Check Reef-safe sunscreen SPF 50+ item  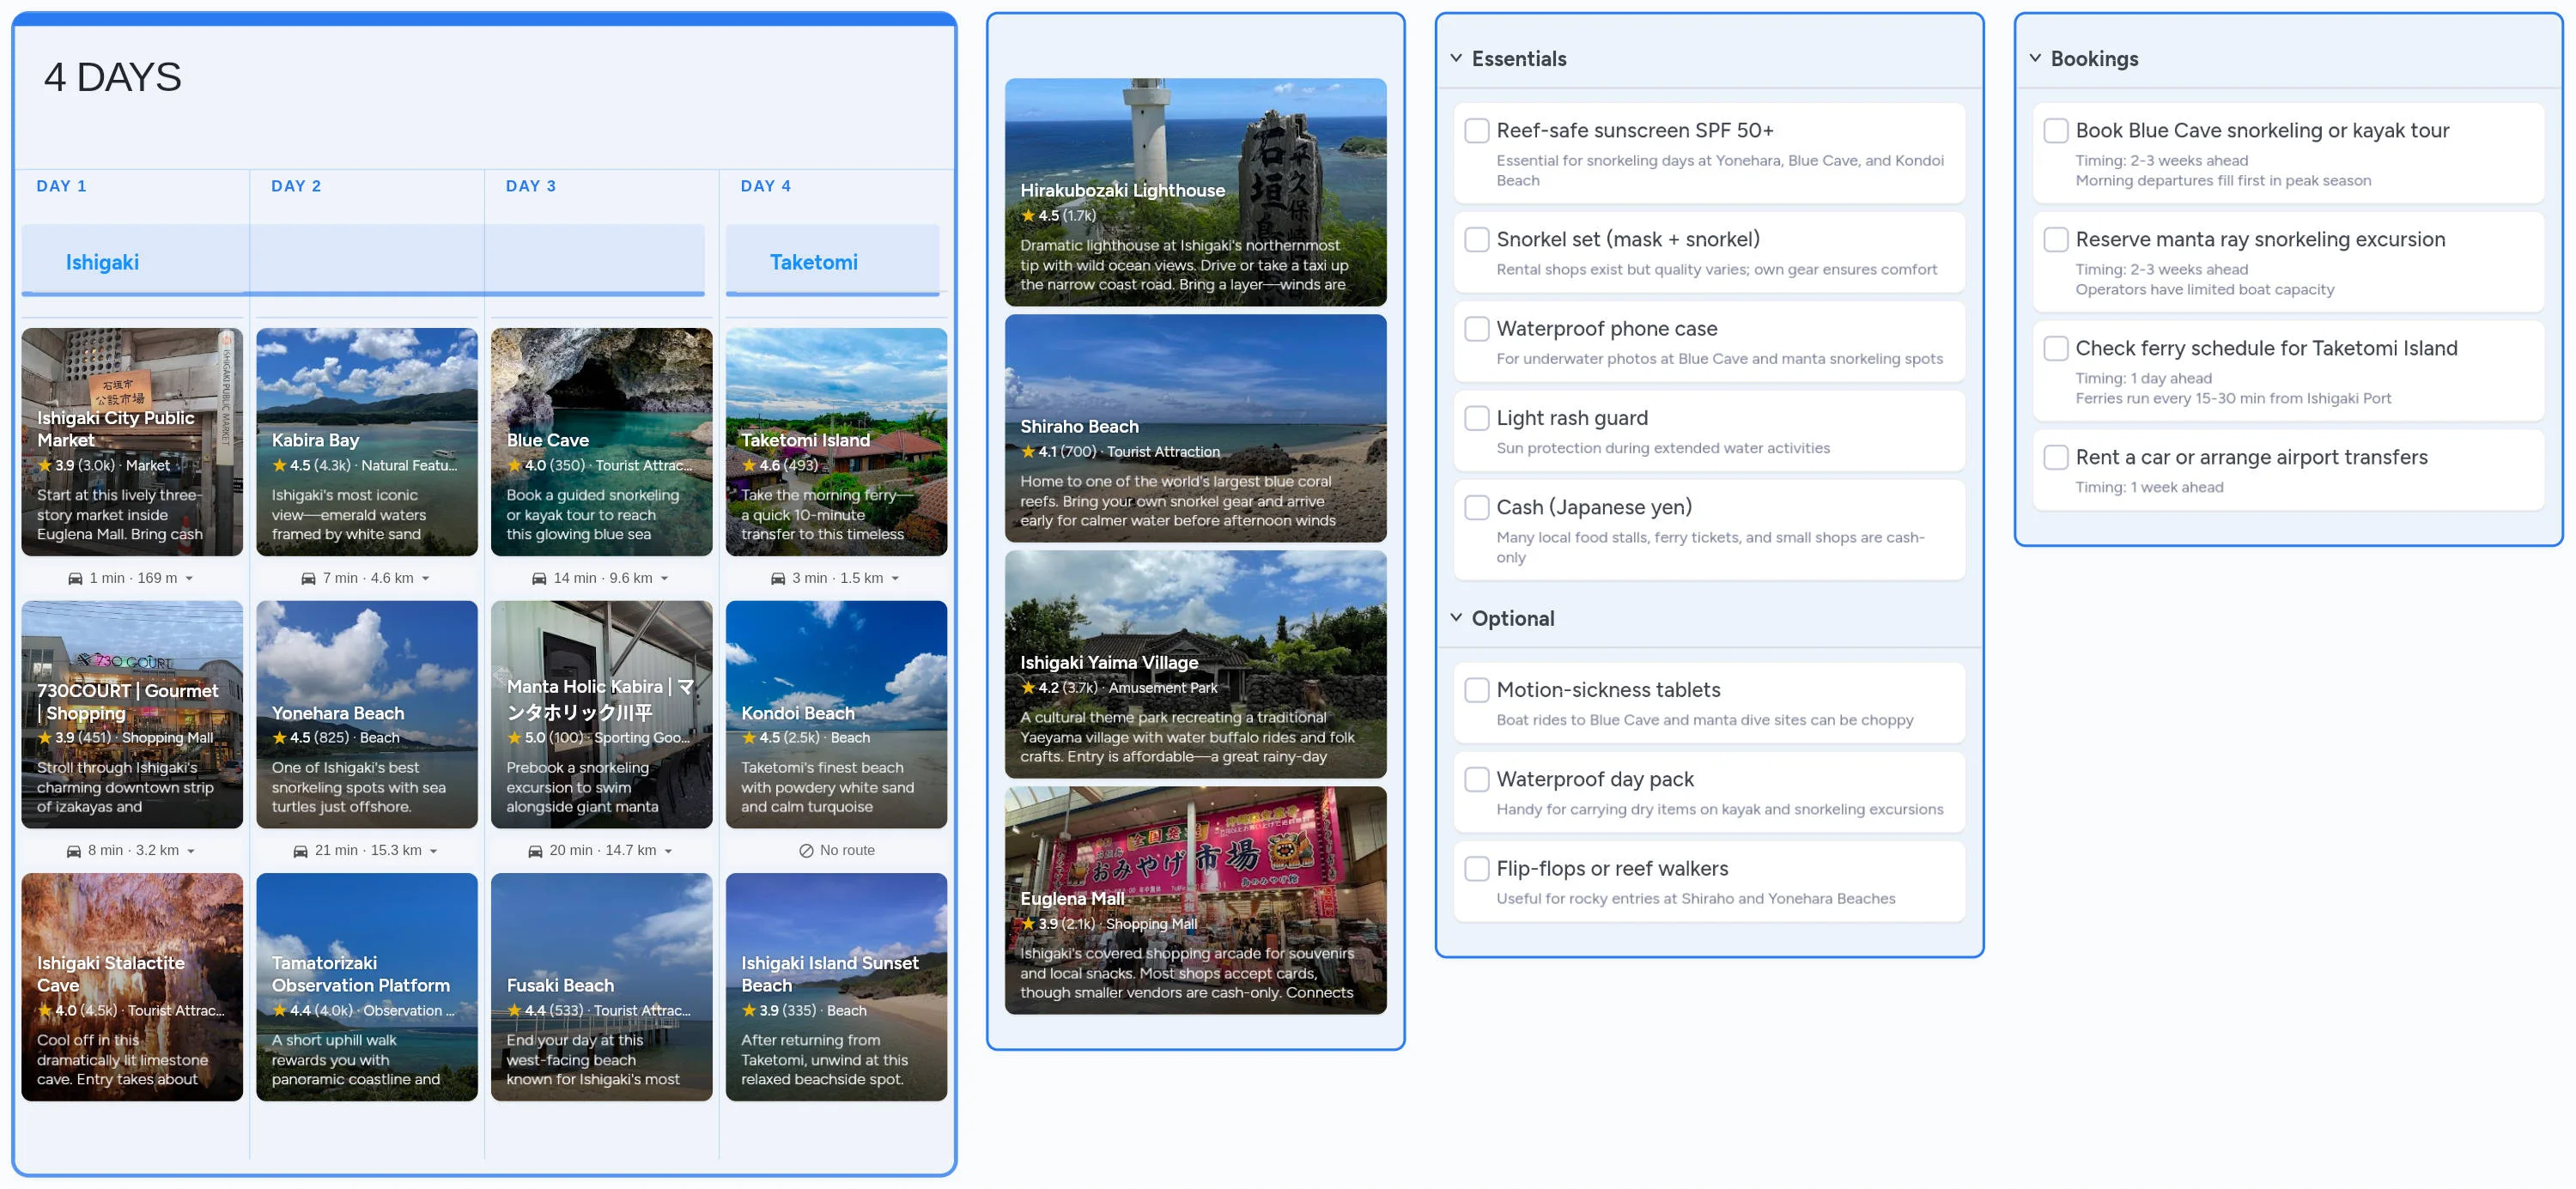coord(1476,130)
